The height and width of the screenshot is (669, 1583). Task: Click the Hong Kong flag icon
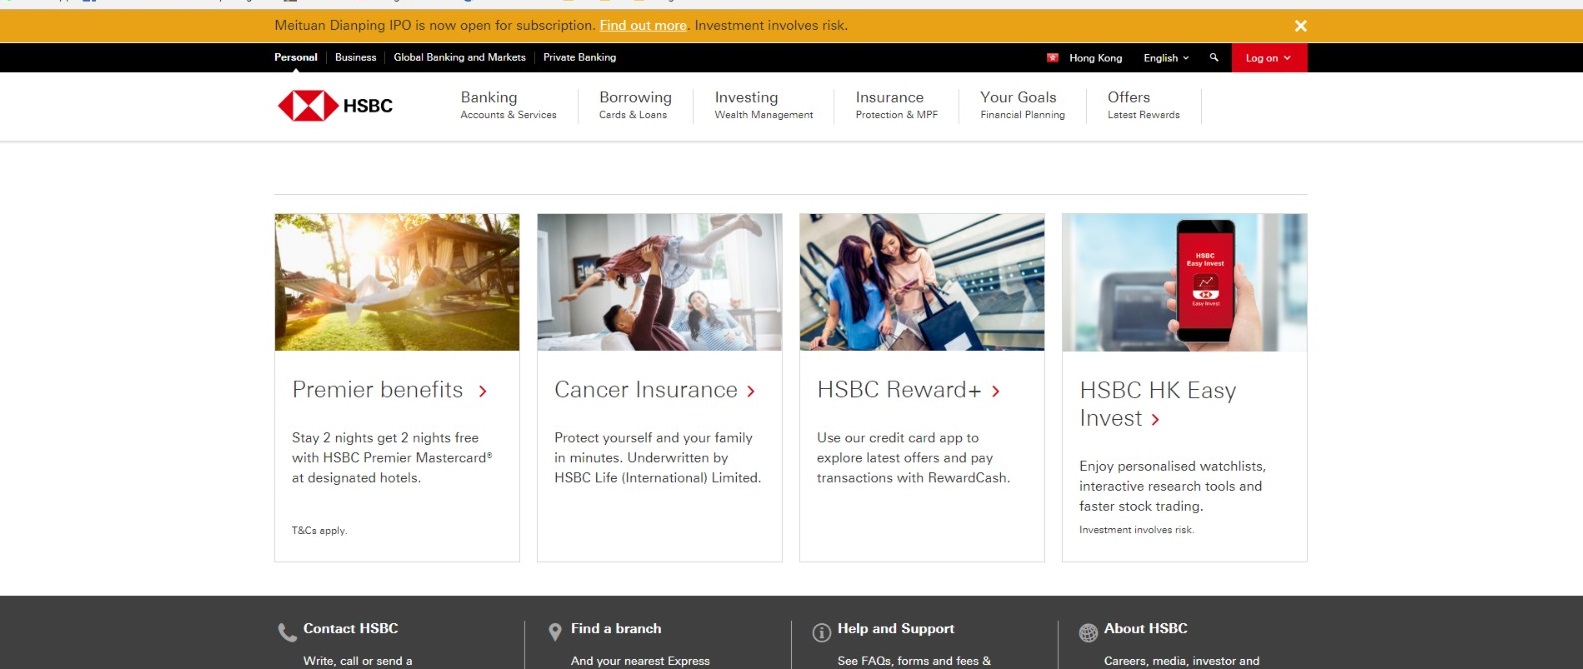tap(1052, 58)
